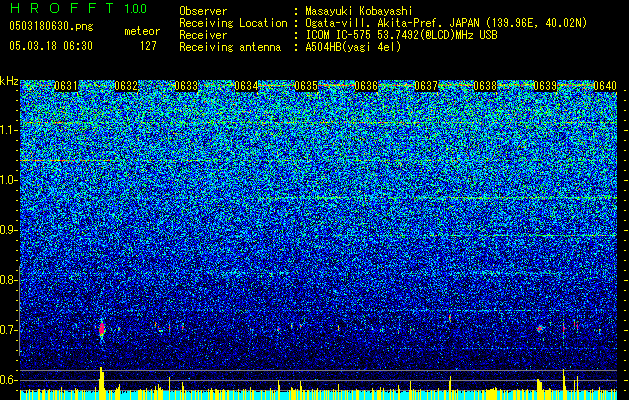Image resolution: width=629 pixels, height=400 pixels.
Task: Click the 0634 time marker
Action: click(246, 86)
